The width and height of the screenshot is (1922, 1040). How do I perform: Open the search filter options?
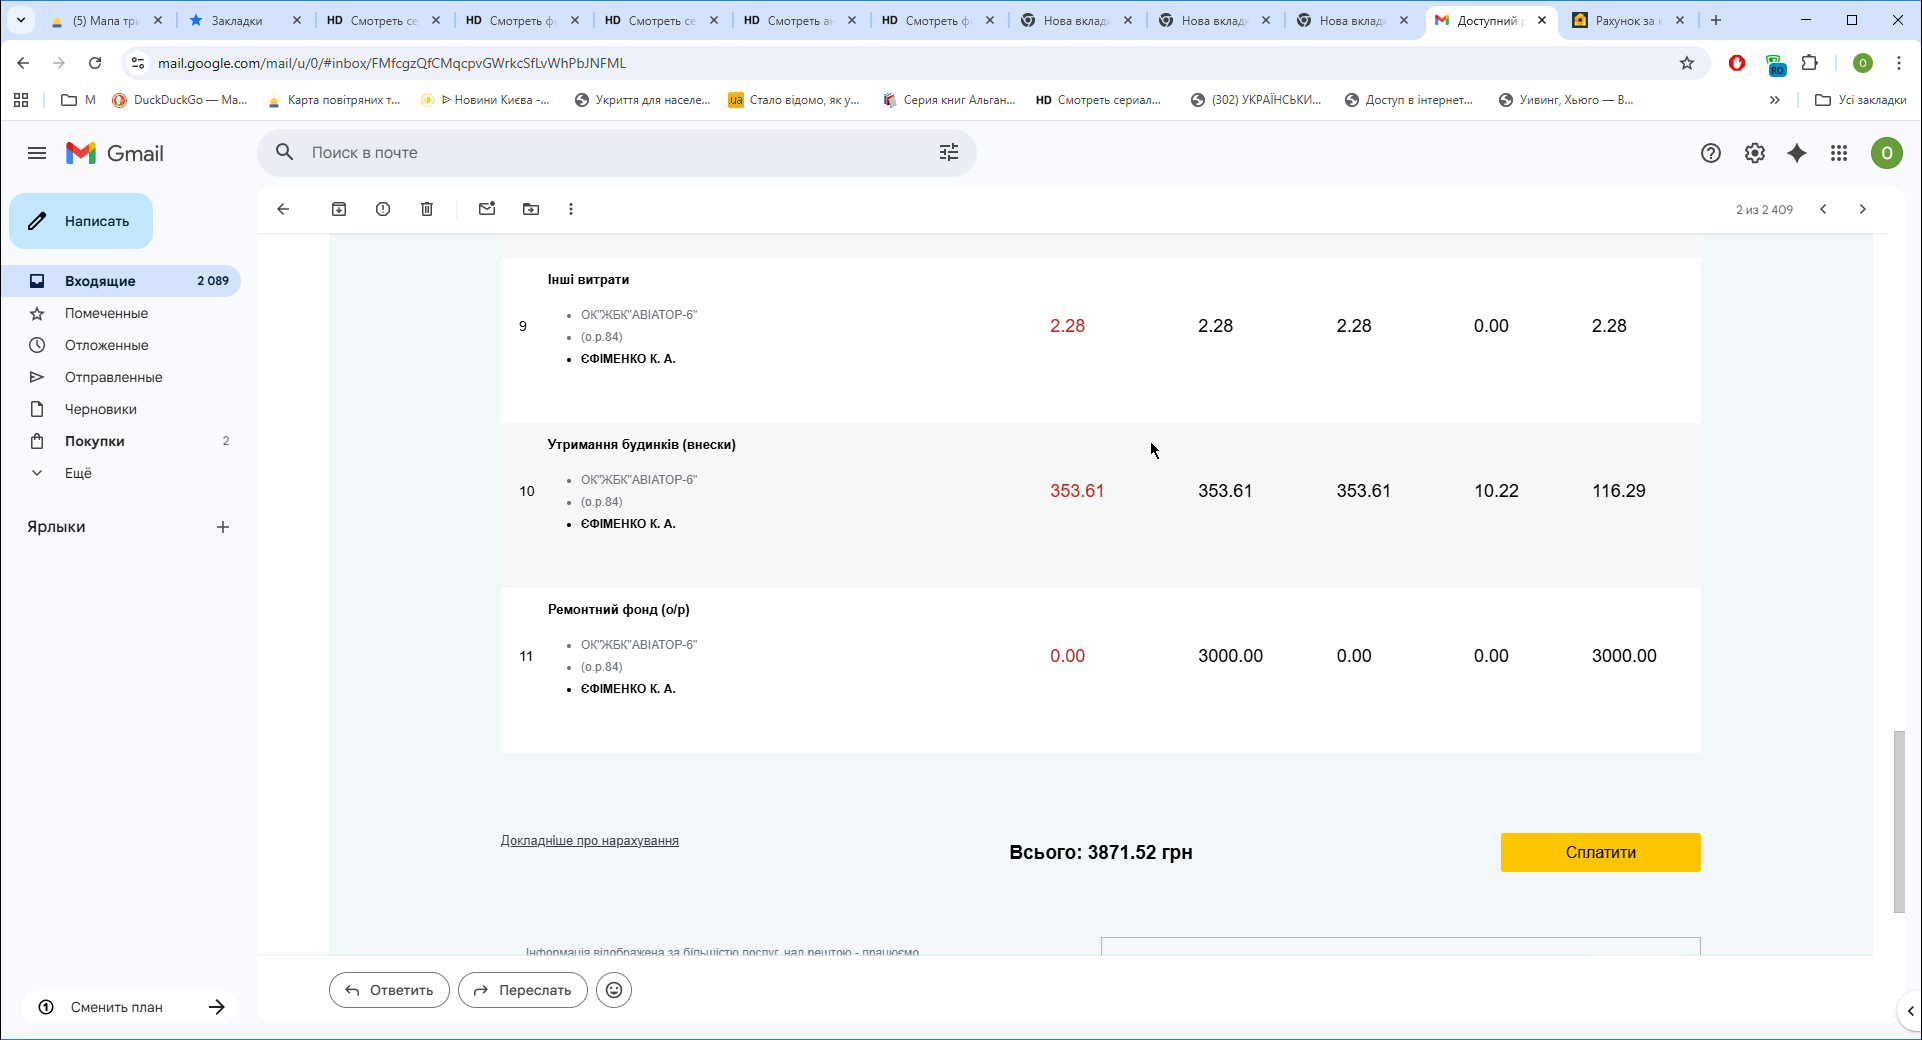(x=948, y=152)
